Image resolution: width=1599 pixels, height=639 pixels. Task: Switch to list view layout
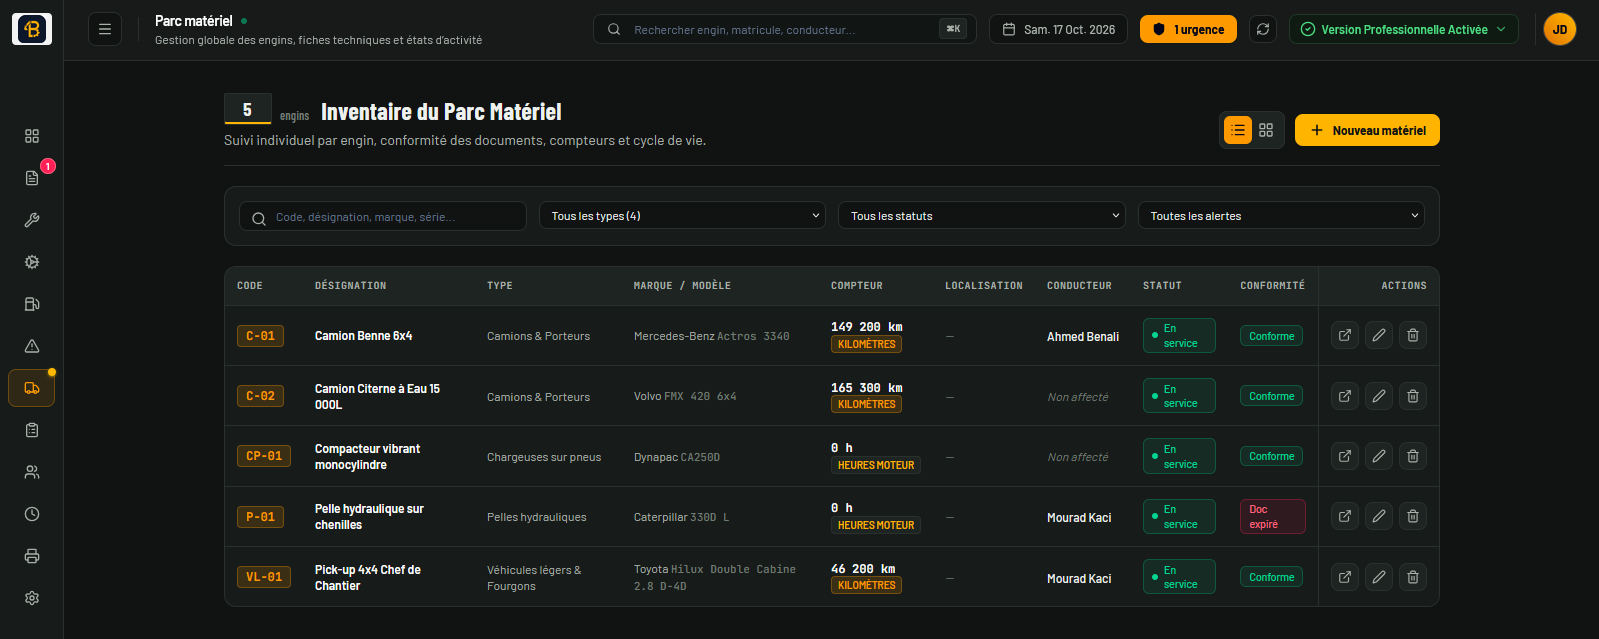coord(1238,130)
